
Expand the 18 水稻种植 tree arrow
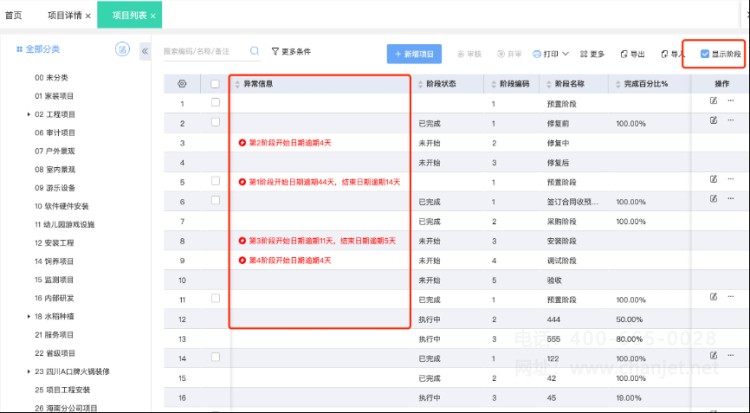tap(29, 316)
